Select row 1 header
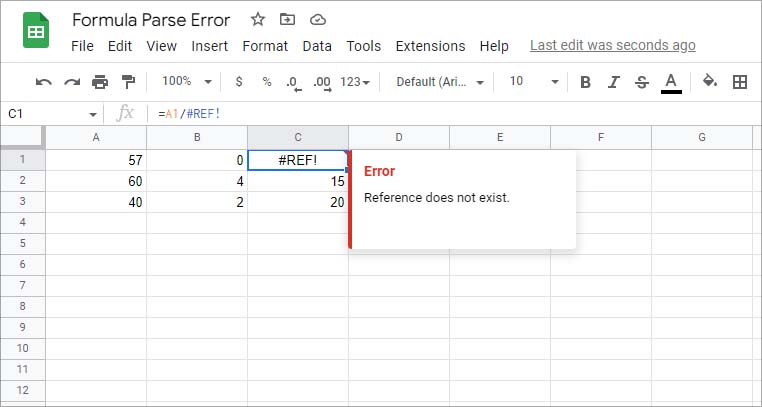762x407 pixels. [x=23, y=159]
